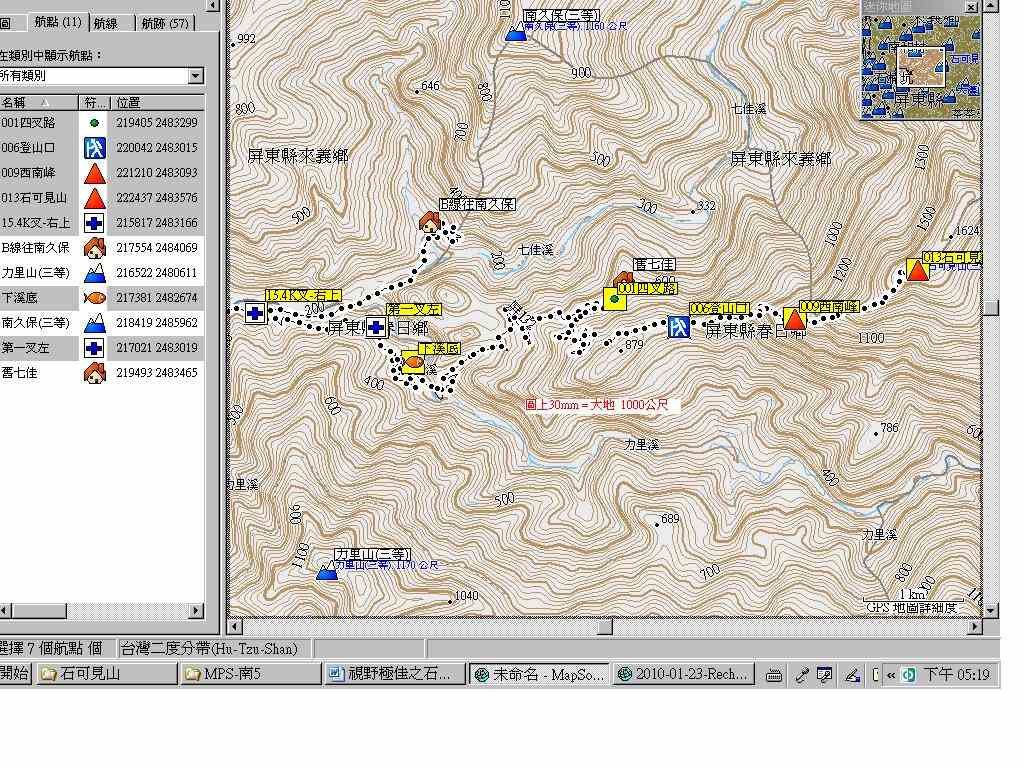Select the house icon beside B線往南久保 in list
1024x768 pixels.
pyautogui.click(x=94, y=248)
